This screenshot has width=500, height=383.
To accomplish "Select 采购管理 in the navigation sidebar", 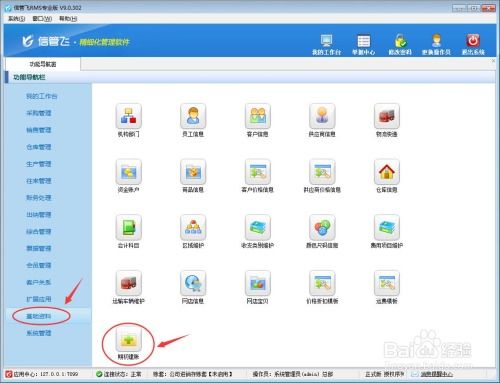I will click(39, 113).
